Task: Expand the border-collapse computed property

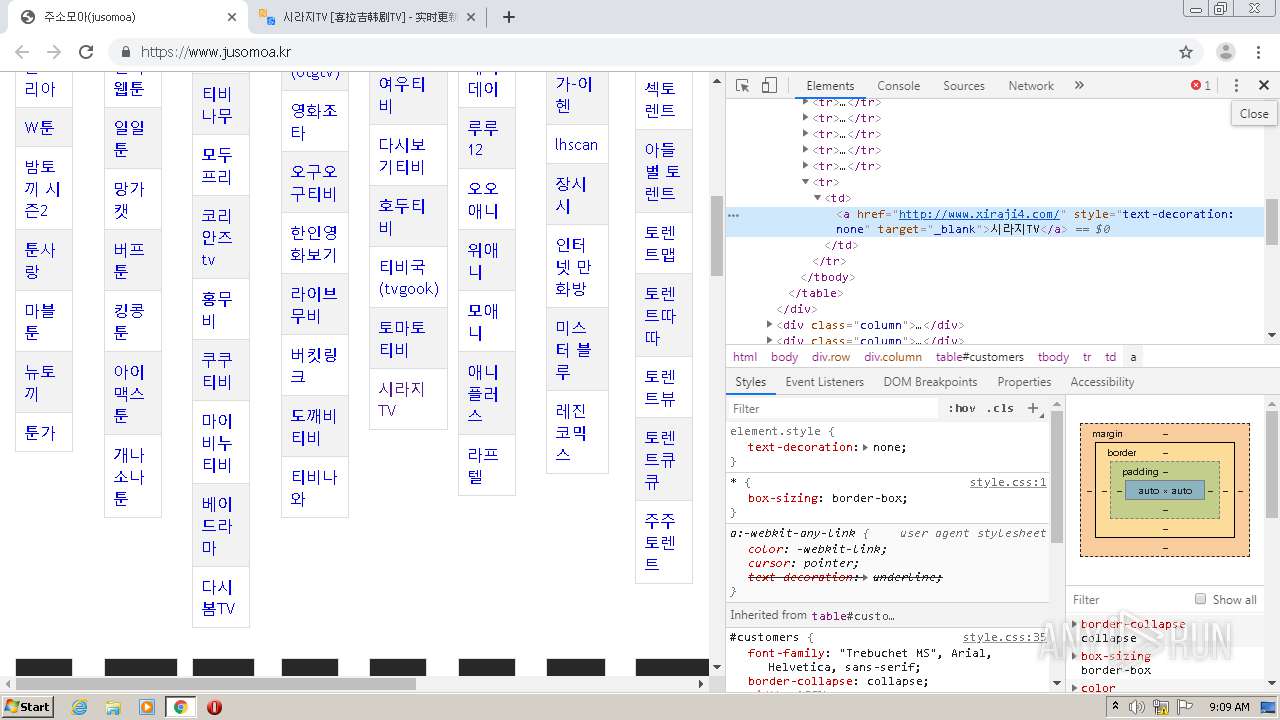Action: pos(1075,624)
